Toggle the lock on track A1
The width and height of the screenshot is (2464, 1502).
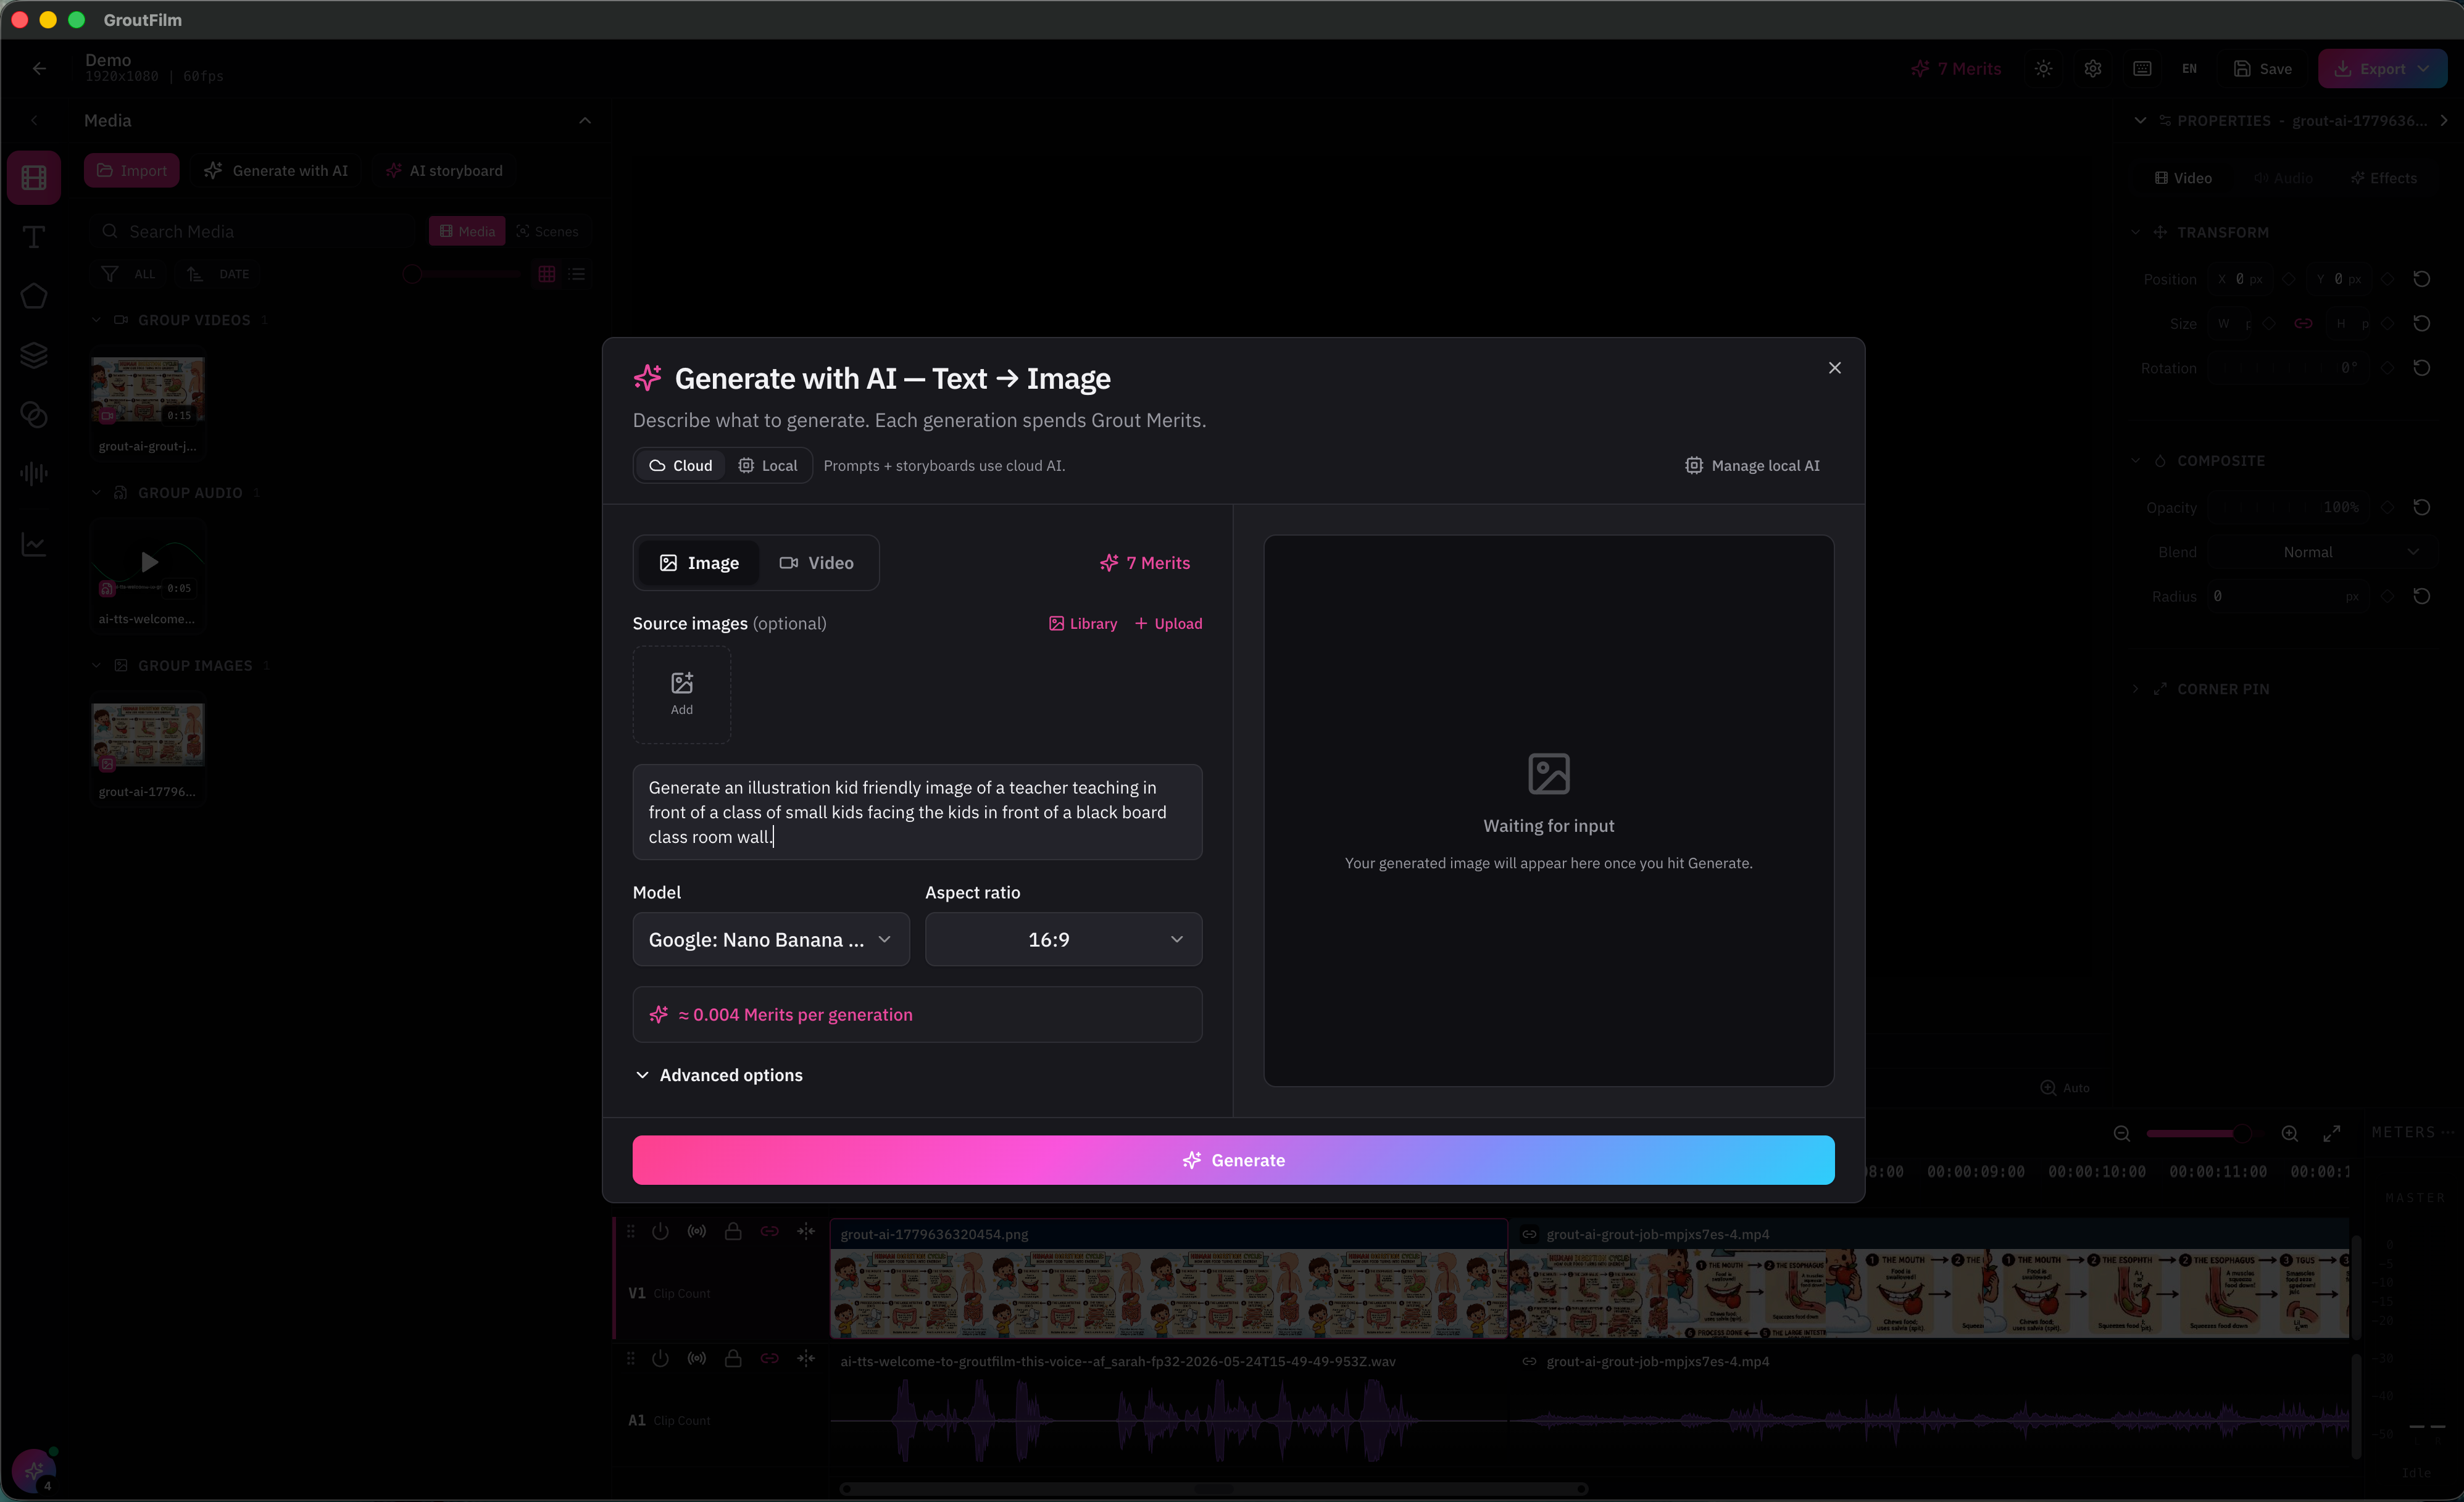coord(733,1358)
